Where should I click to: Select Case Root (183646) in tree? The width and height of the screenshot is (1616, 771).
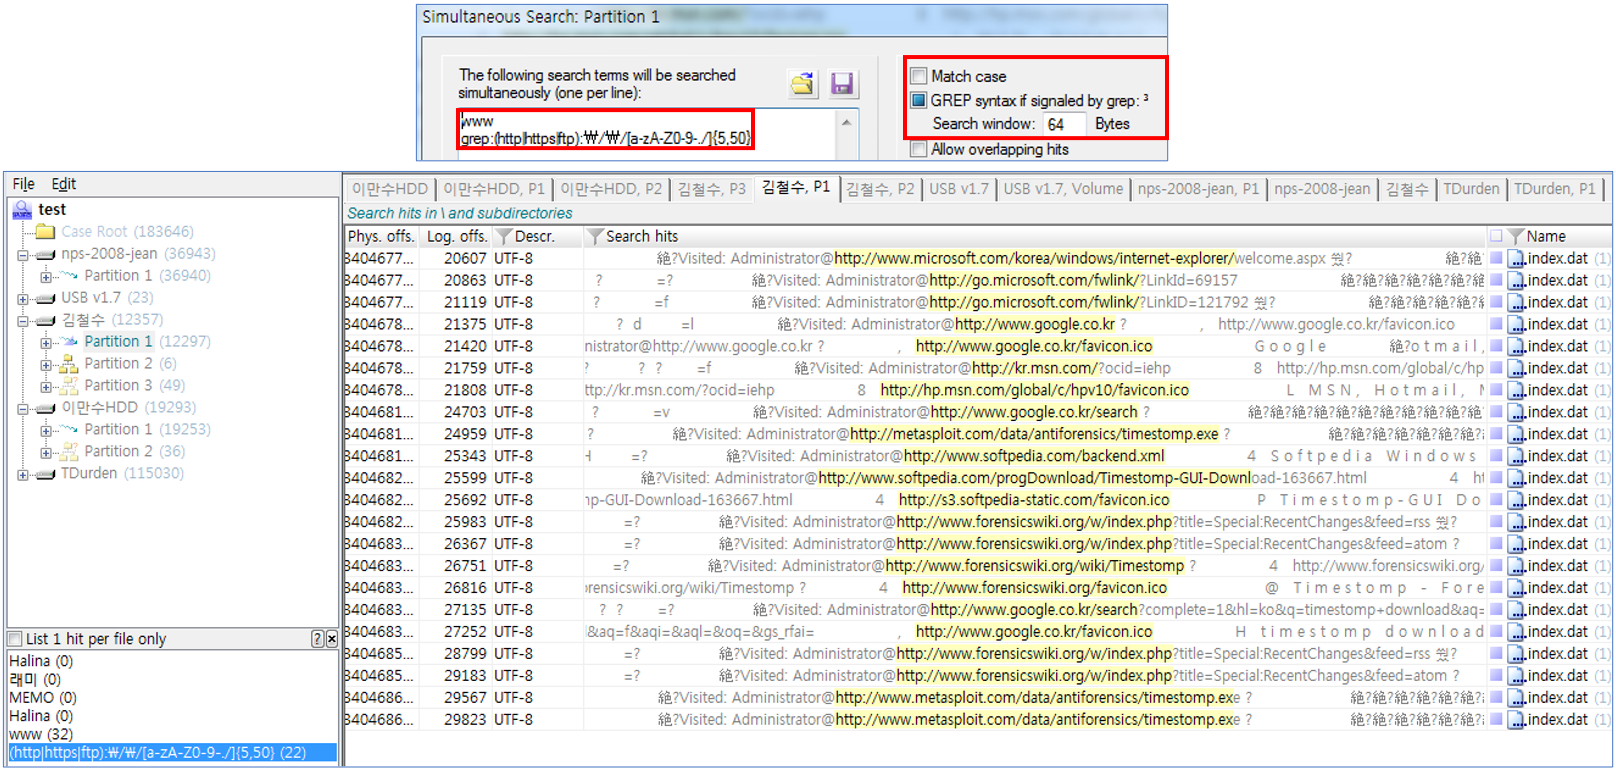[127, 232]
